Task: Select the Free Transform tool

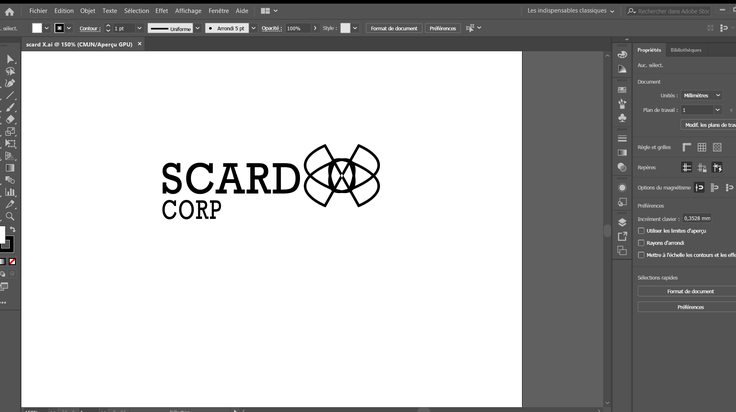Action: click(x=10, y=144)
